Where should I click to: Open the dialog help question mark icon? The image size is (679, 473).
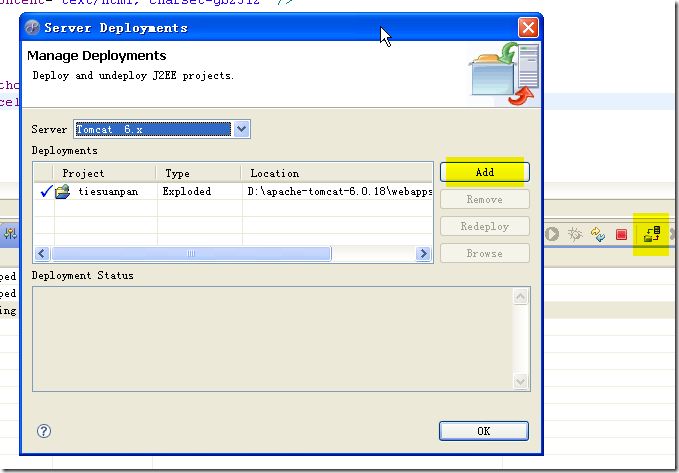[44, 431]
